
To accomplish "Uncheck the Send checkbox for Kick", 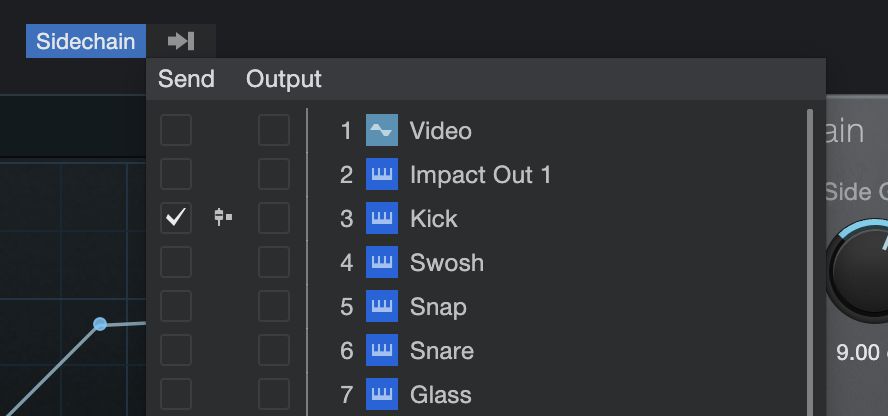I will pyautogui.click(x=176, y=218).
